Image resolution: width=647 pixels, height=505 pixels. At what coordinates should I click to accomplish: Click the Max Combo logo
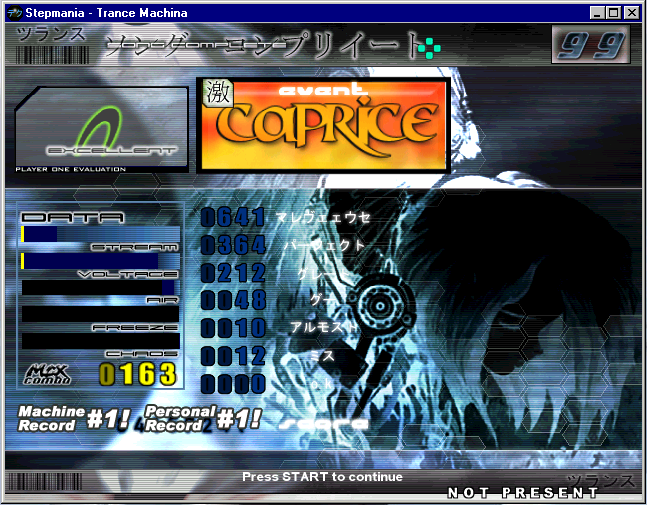47,374
